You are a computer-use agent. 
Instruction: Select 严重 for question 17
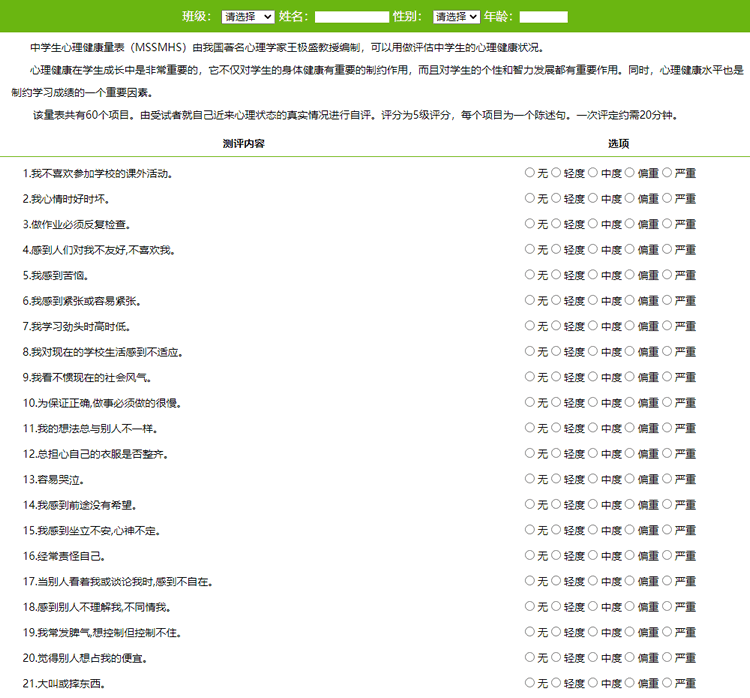click(x=667, y=580)
